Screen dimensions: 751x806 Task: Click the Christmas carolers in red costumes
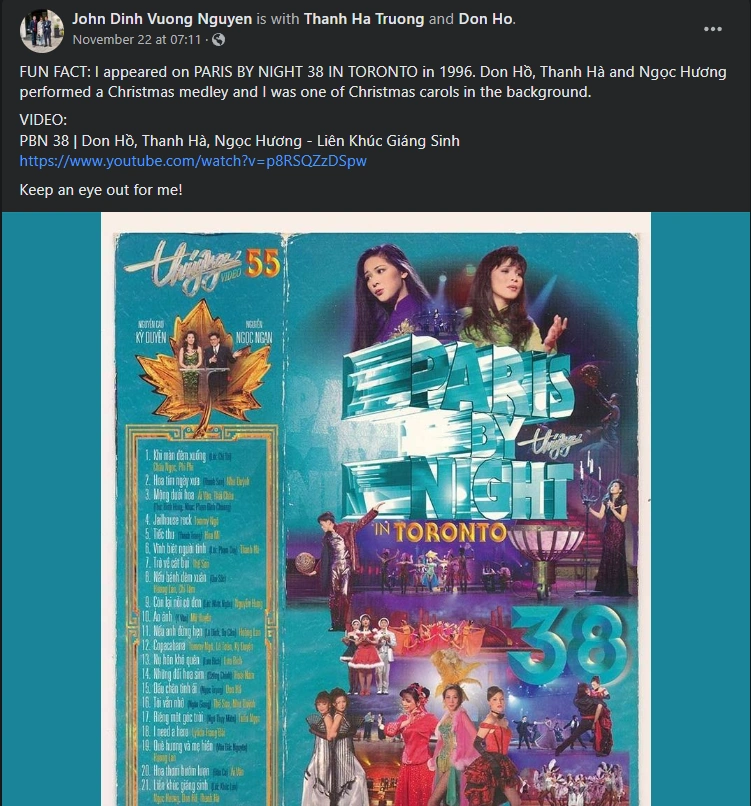[369, 653]
